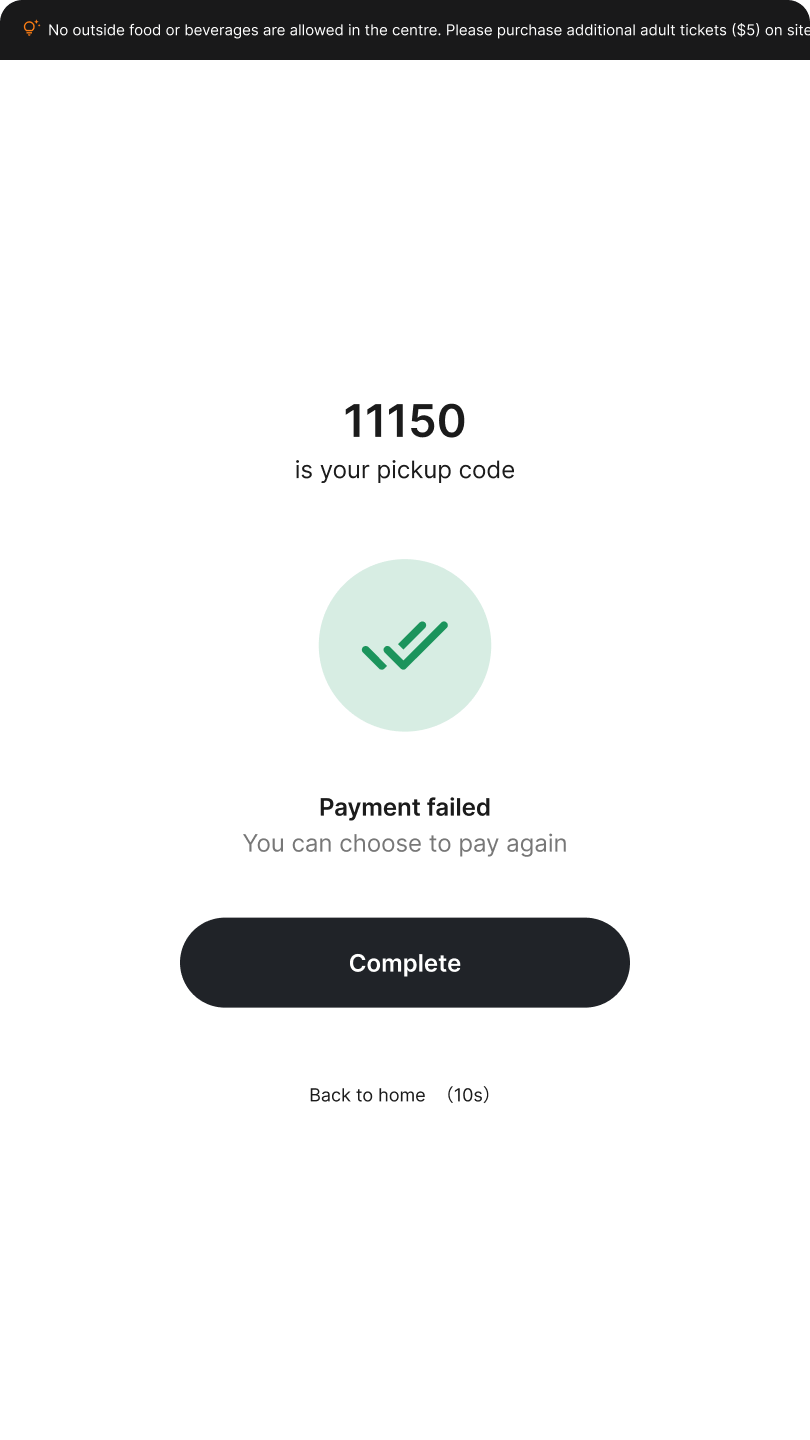
Task: Select the pickup code 11150
Action: click(x=405, y=421)
